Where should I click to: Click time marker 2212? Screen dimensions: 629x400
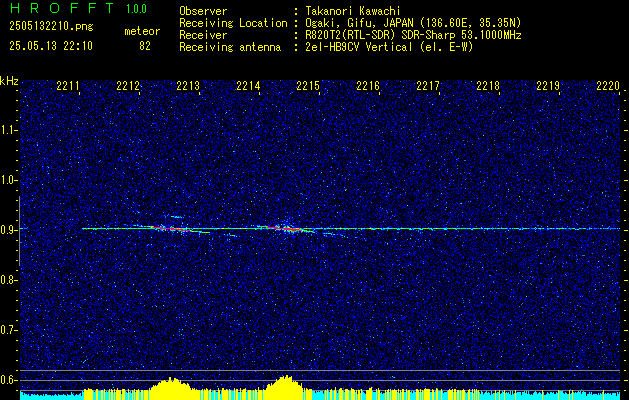128,85
